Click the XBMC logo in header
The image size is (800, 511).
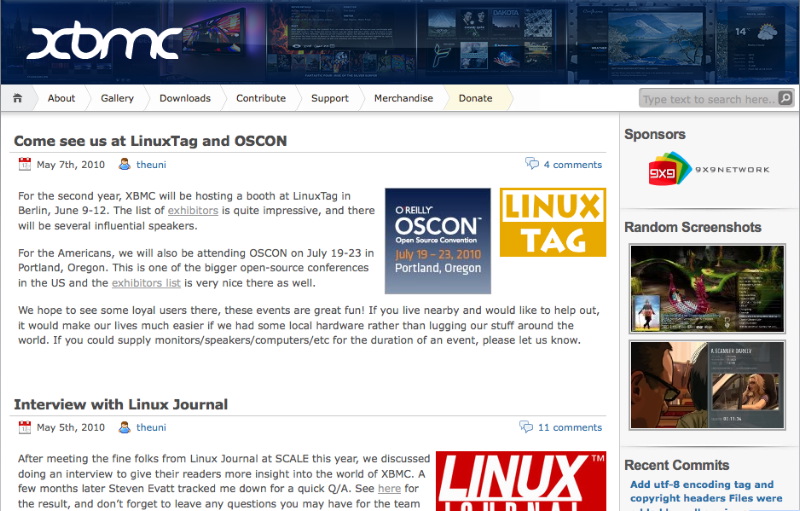pos(104,43)
